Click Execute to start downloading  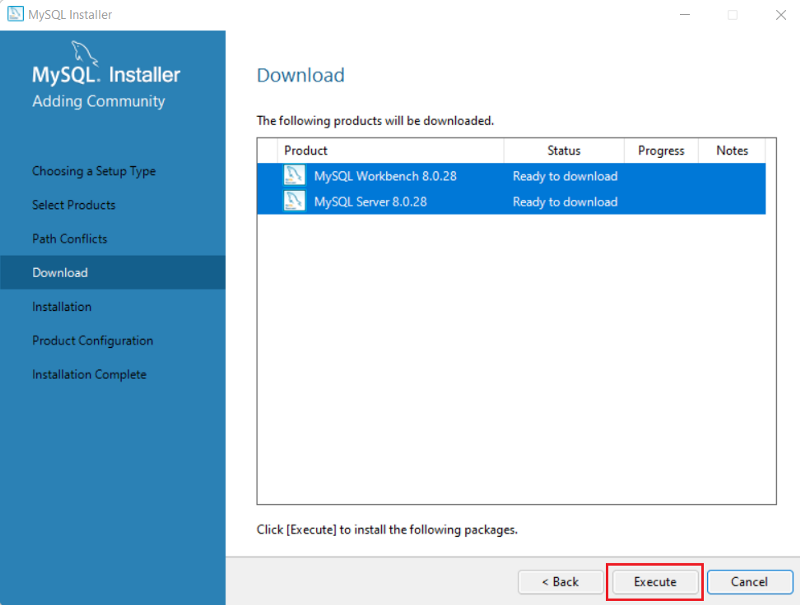655,582
